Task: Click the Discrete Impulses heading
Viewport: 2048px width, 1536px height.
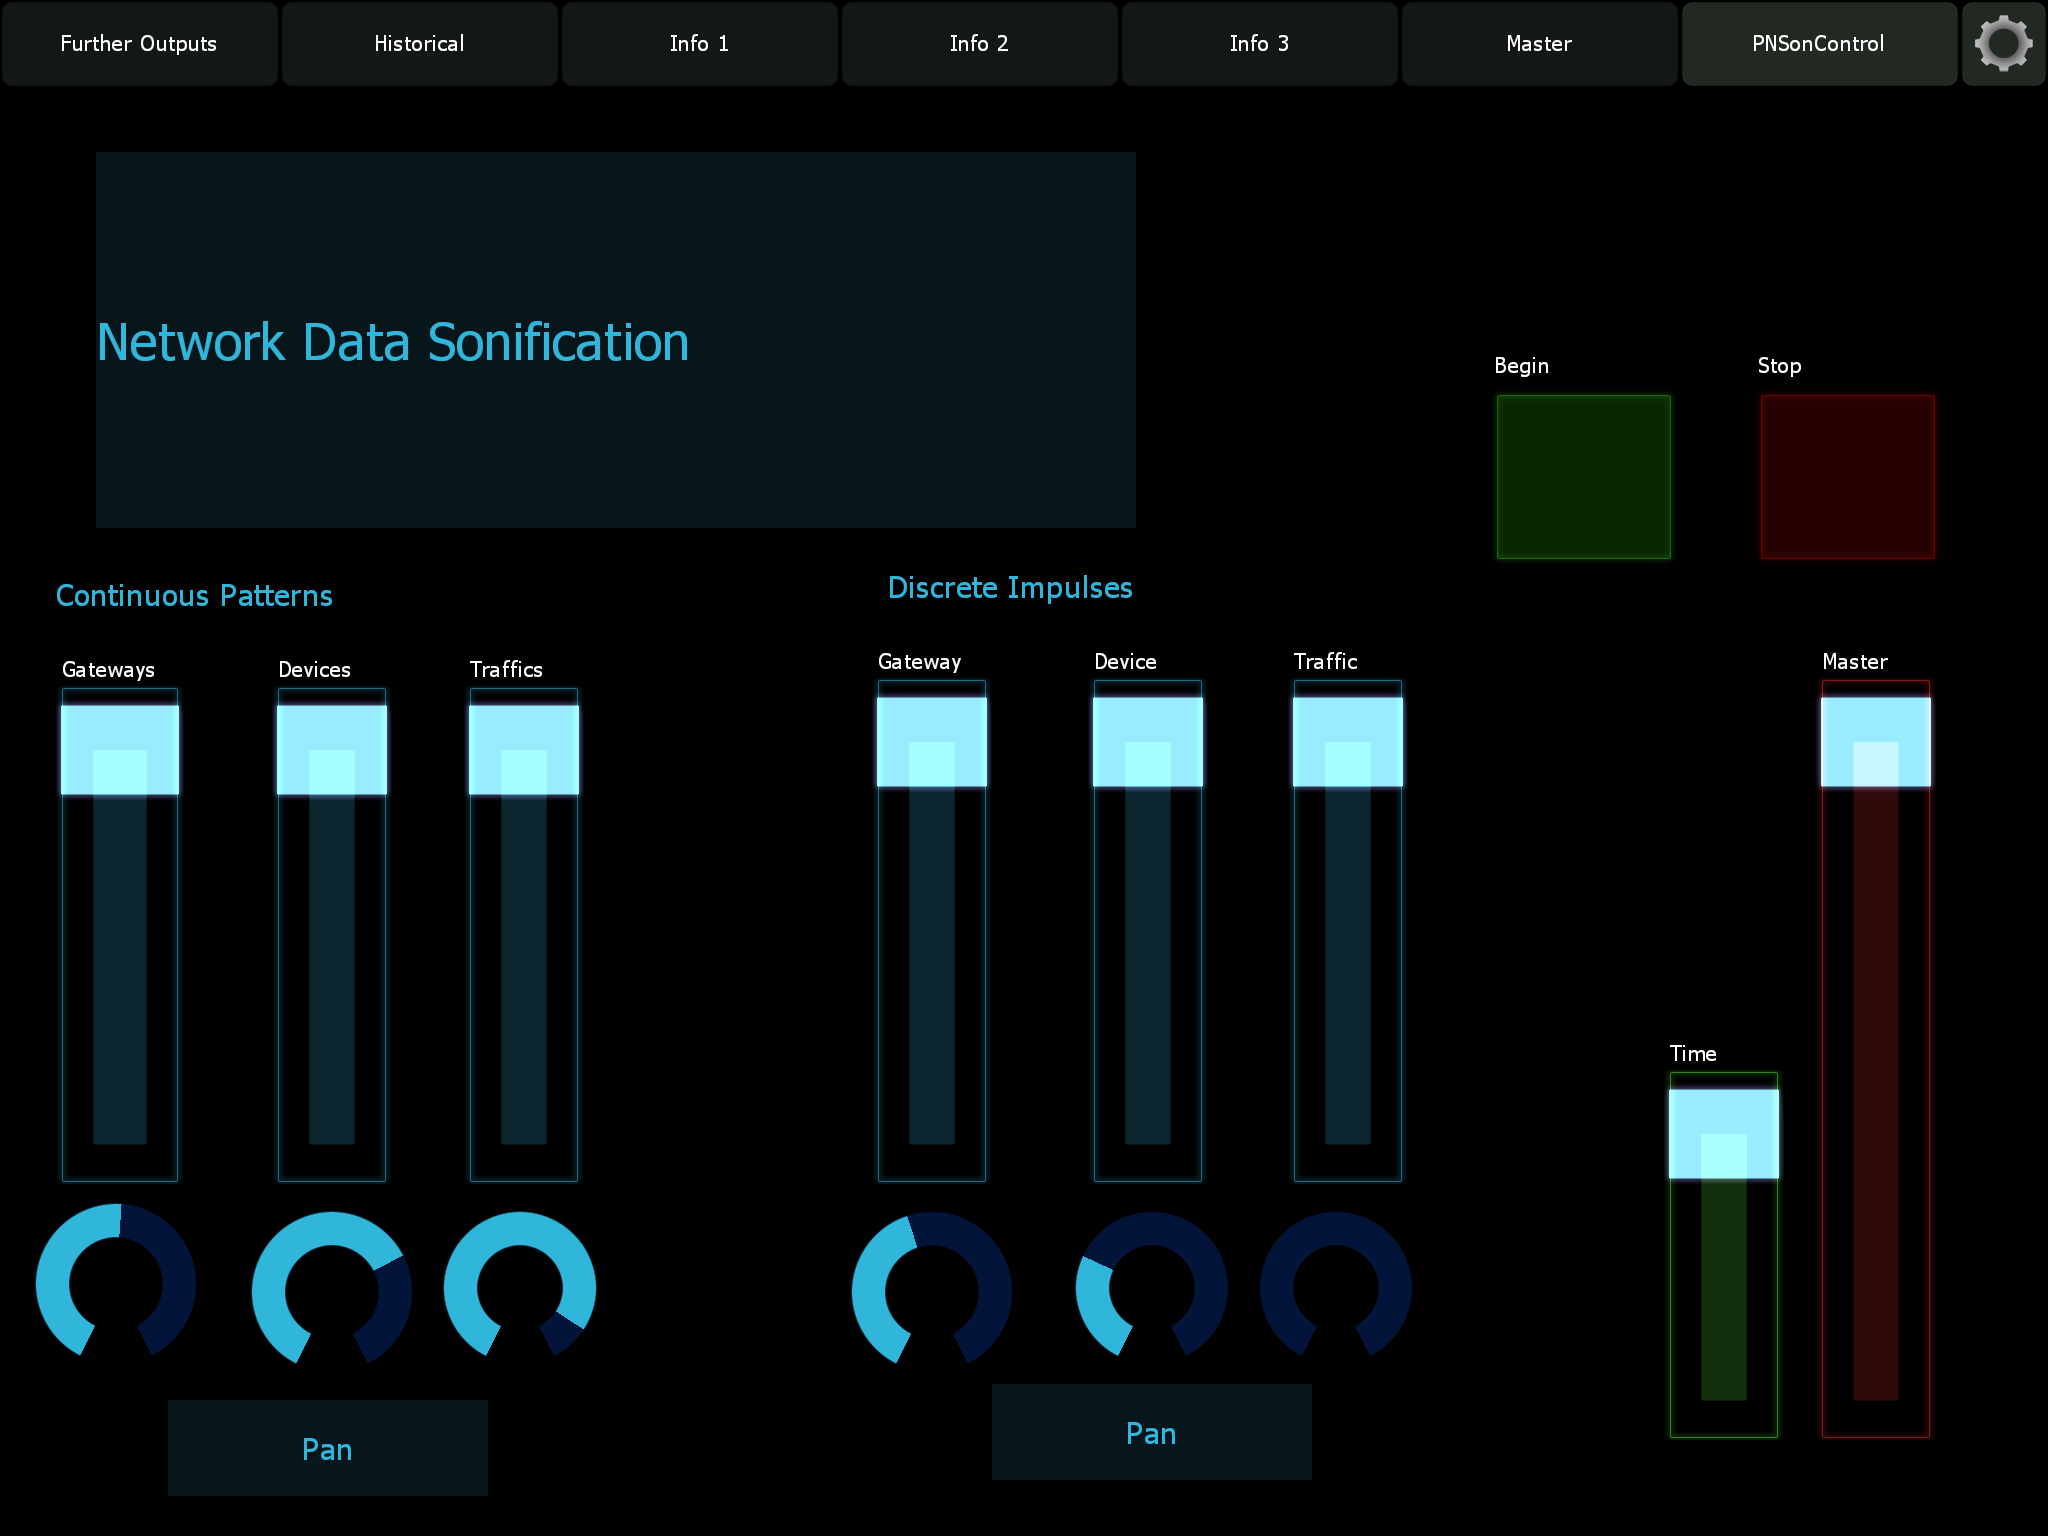Action: 1010,588
